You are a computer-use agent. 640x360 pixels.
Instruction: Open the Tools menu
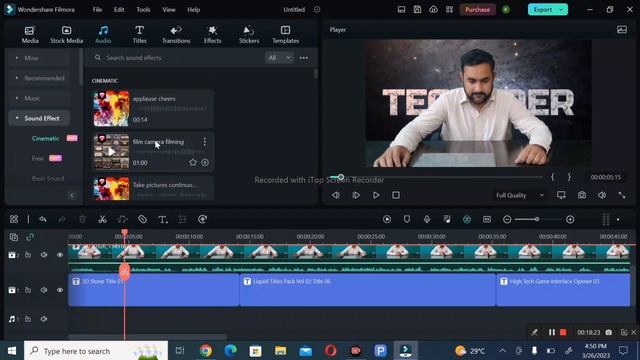coord(143,9)
